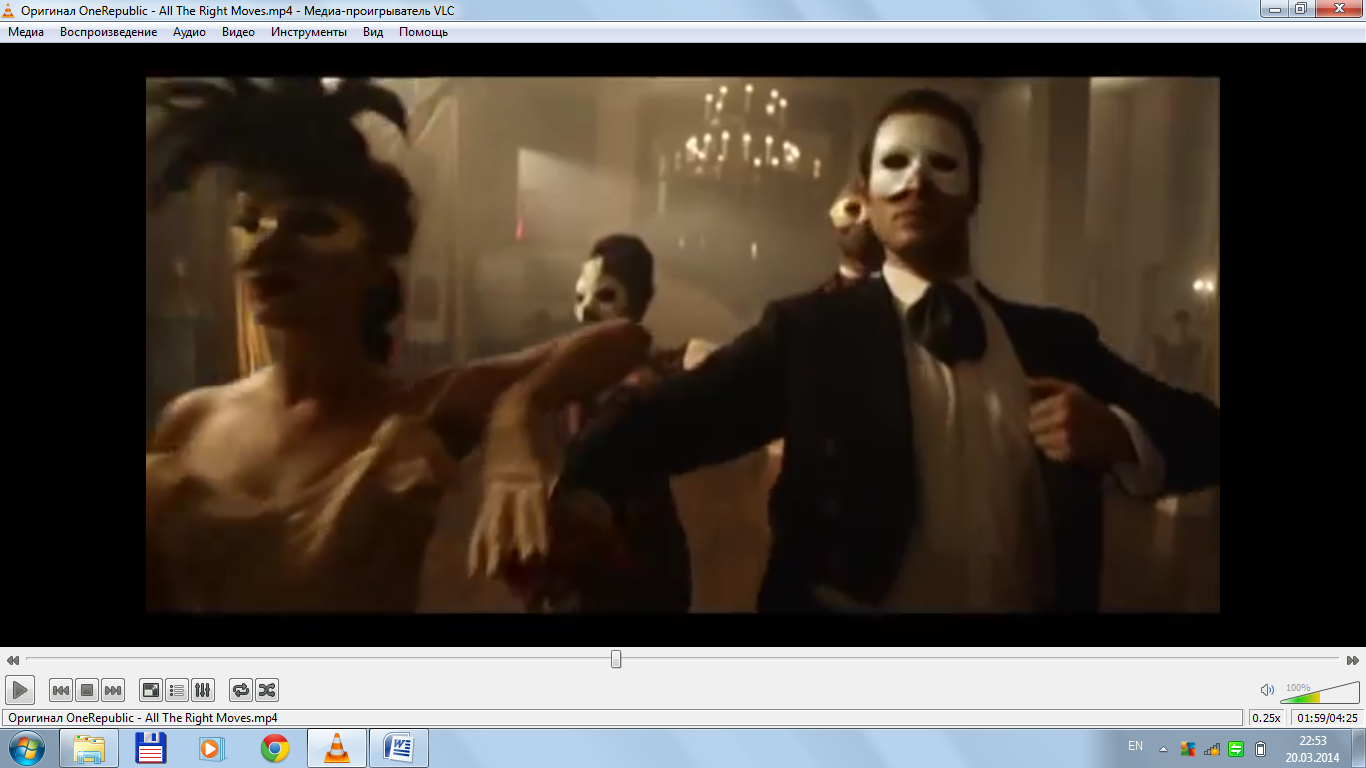Toggle shuffle random playback

tap(267, 690)
